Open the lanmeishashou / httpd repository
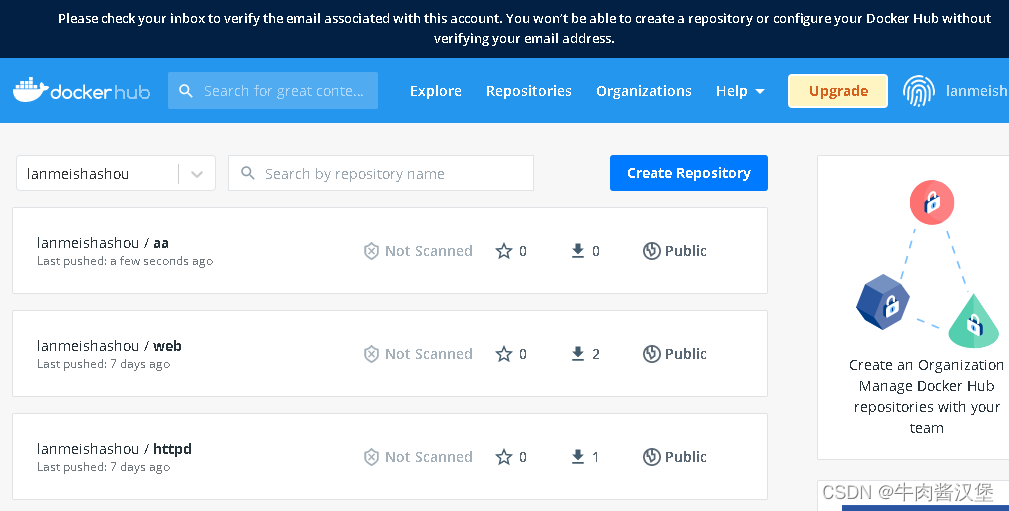Viewport: 1009px width, 511px height. [x=115, y=449]
